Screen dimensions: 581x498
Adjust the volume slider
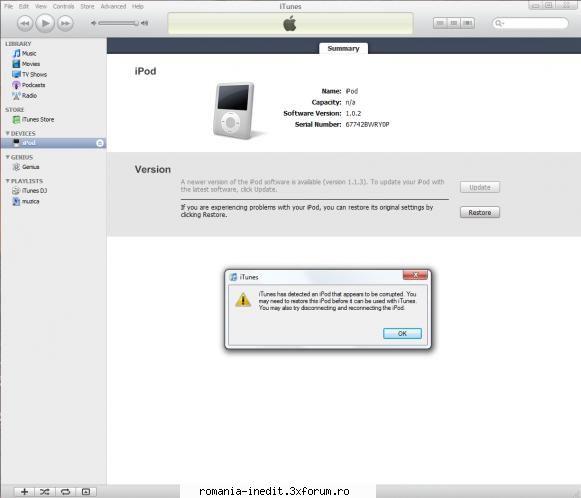(x=119, y=23)
